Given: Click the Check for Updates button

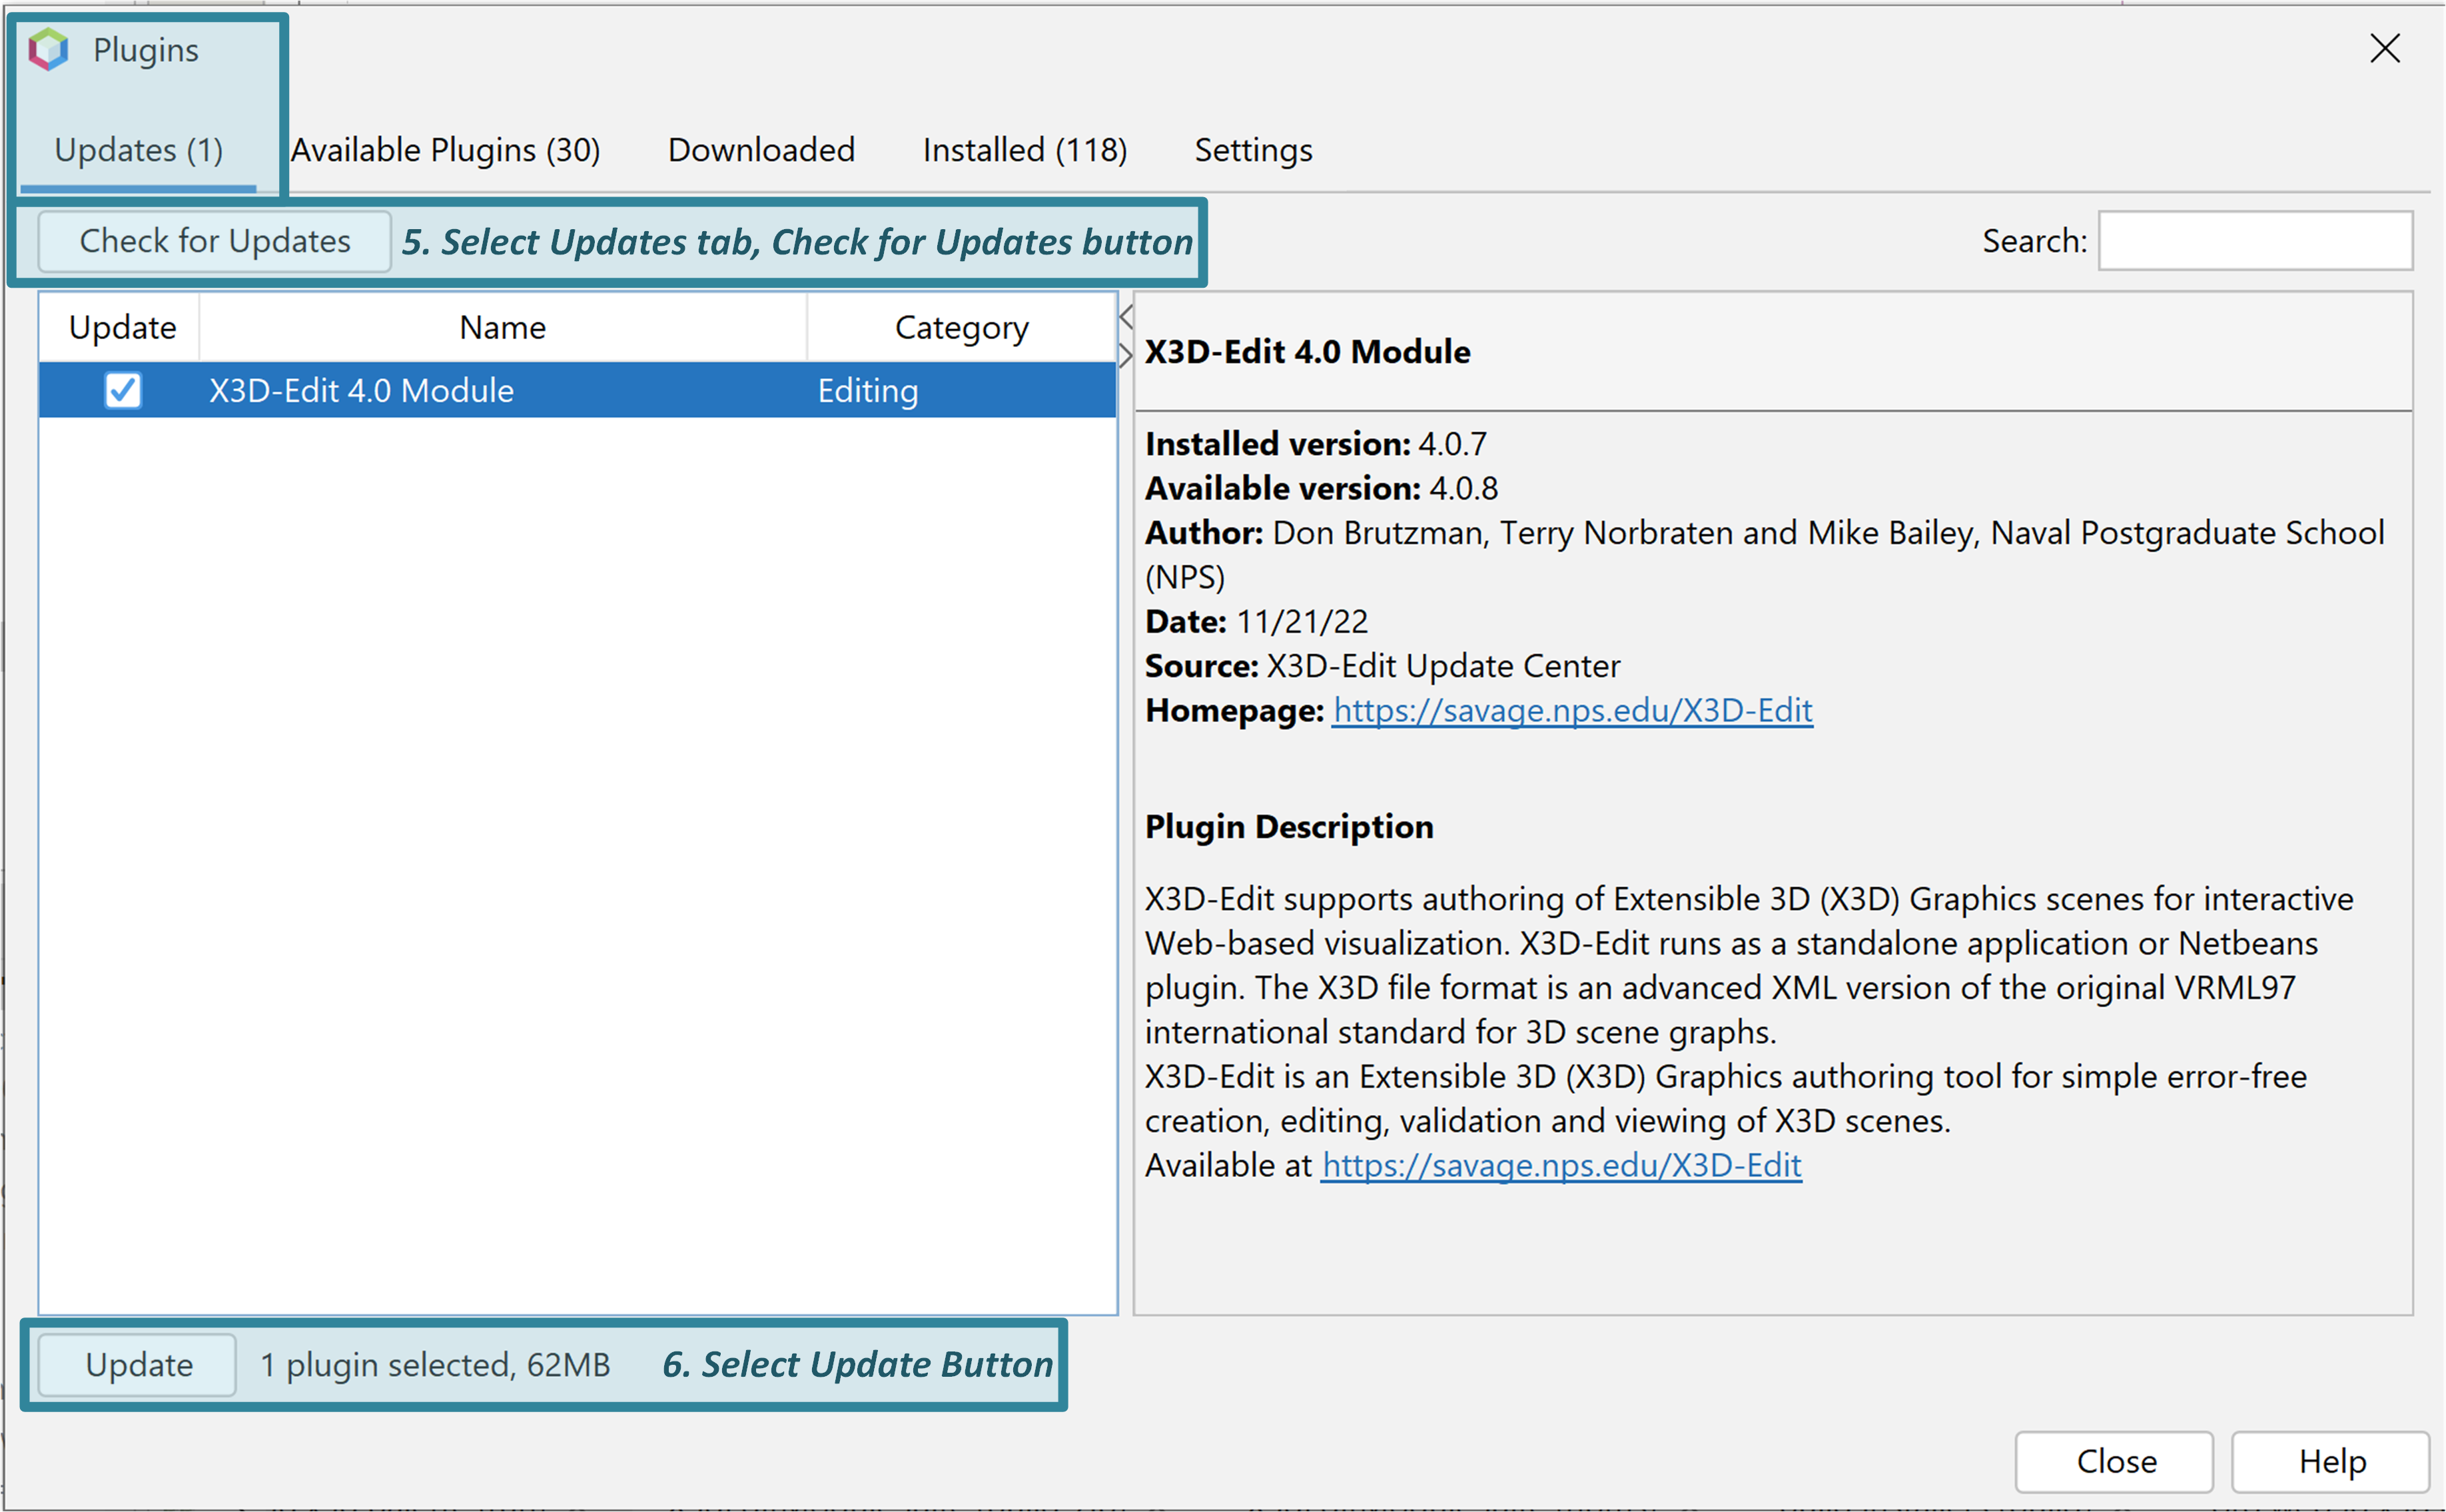Looking at the screenshot, I should (214, 240).
